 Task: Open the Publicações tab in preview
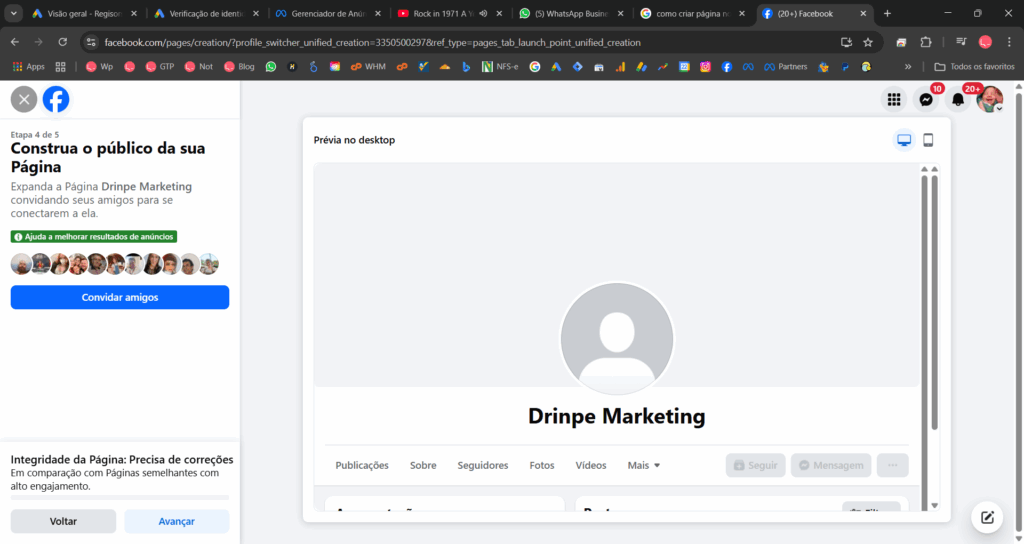(x=362, y=465)
